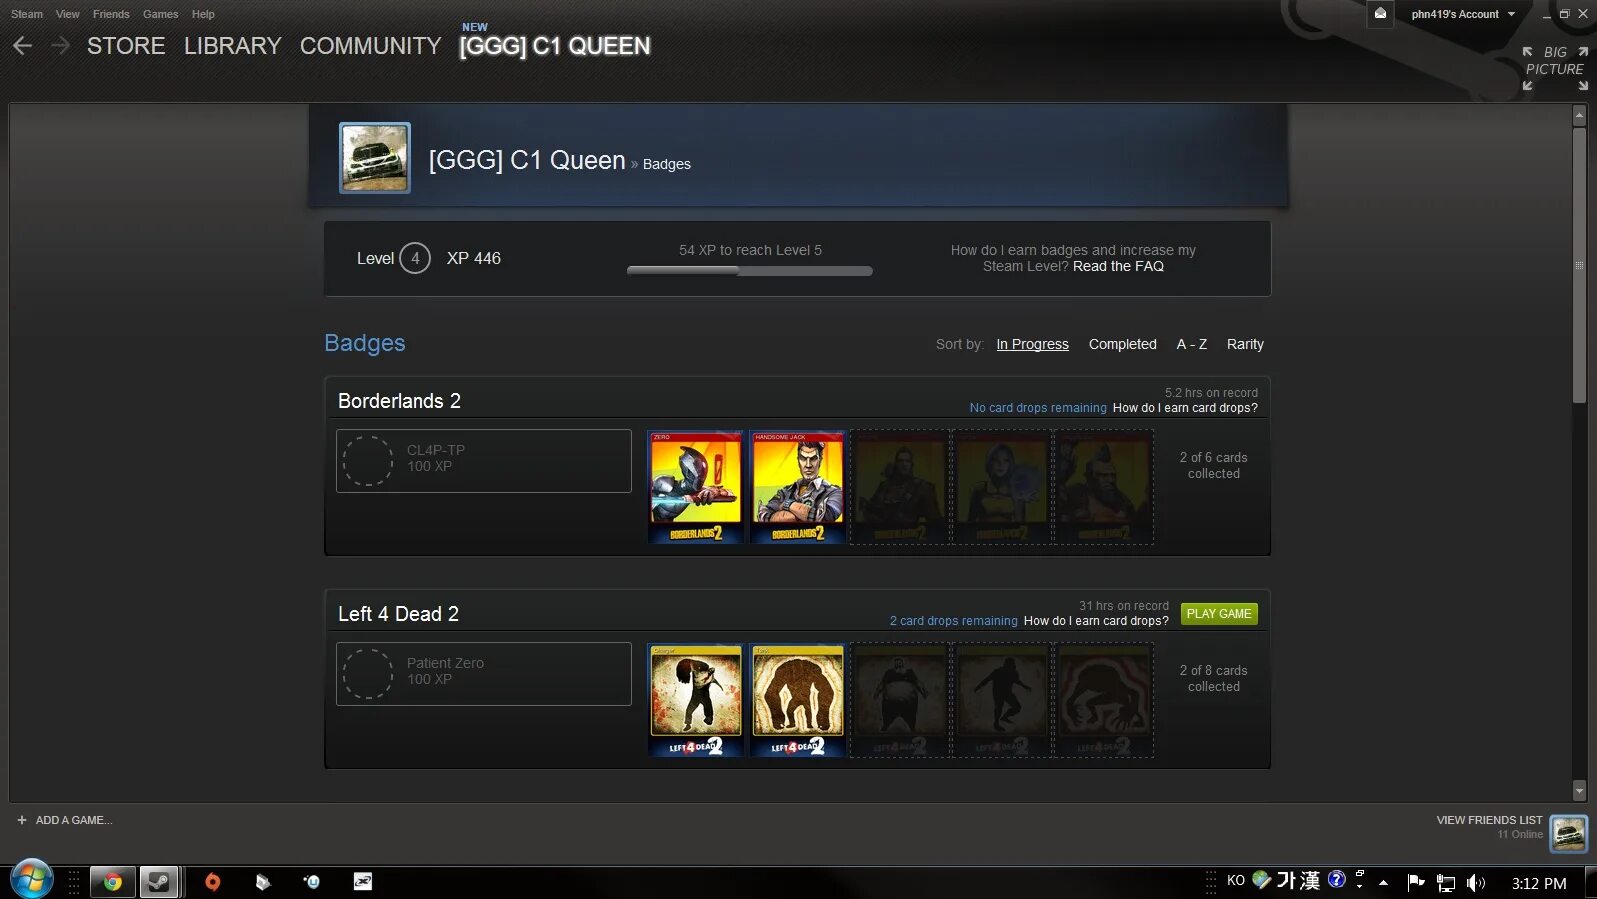Open the Borderlands 2 badge title
Screen dimensions: 1597x899
click(399, 401)
